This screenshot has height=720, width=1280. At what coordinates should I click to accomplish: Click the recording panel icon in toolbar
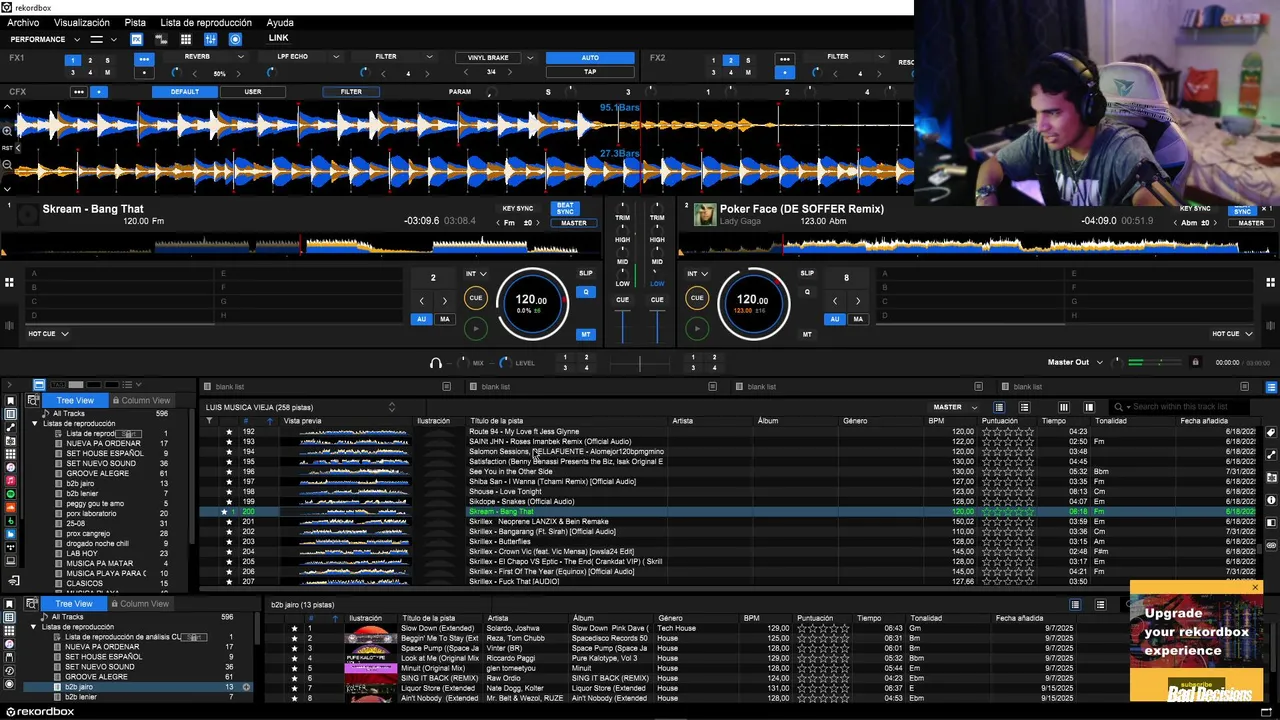click(235, 39)
